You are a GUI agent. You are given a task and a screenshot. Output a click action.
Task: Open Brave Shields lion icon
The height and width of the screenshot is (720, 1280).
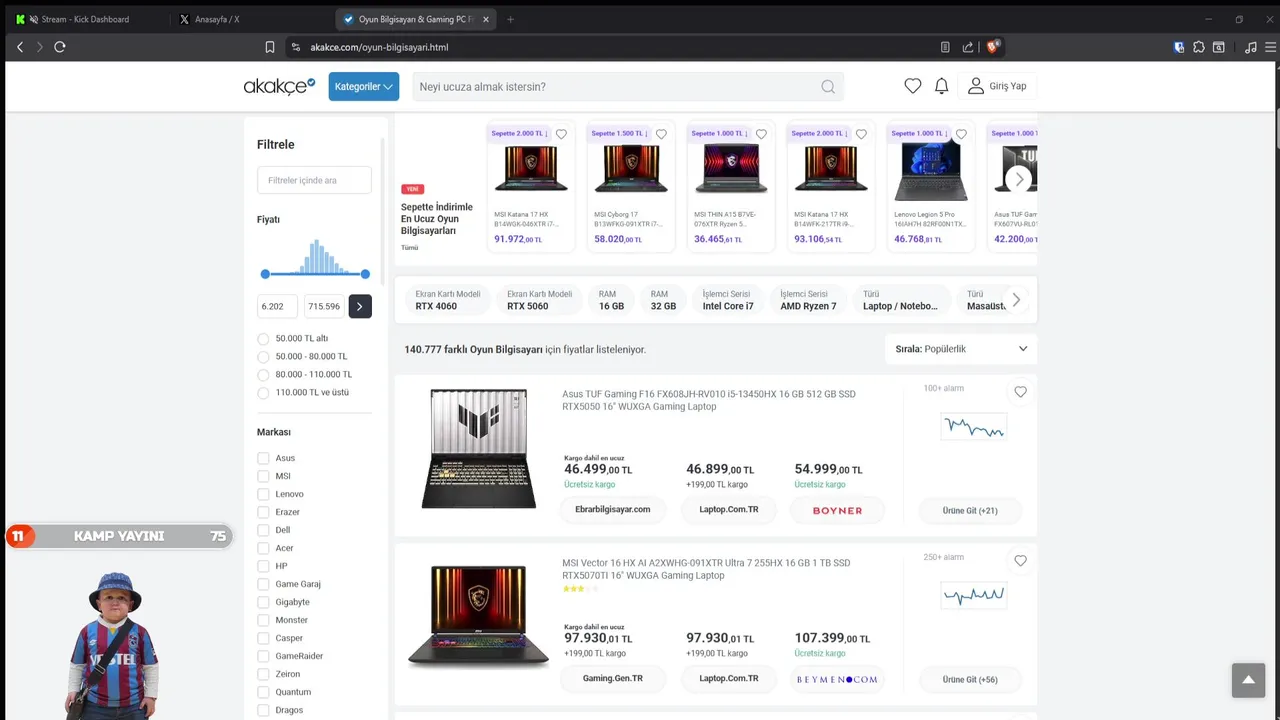pyautogui.click(x=994, y=46)
